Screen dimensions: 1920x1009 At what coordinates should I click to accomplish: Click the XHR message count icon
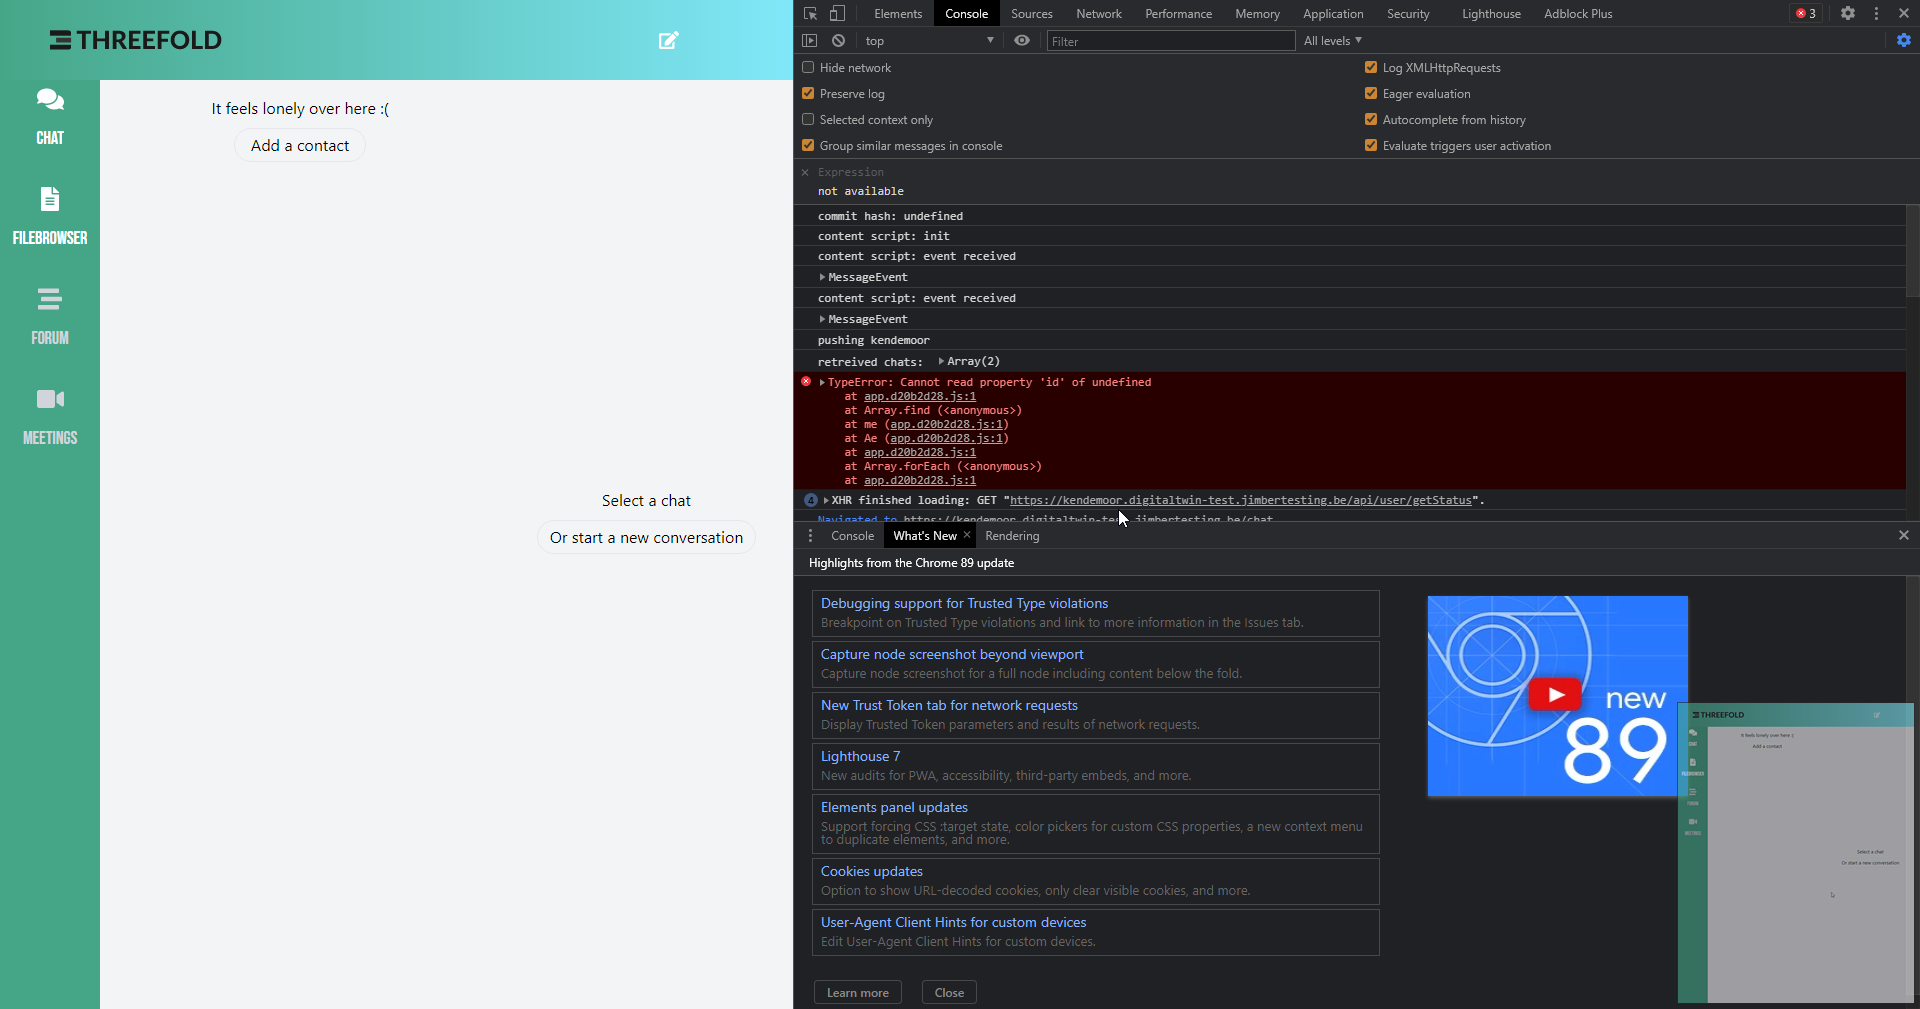point(811,500)
